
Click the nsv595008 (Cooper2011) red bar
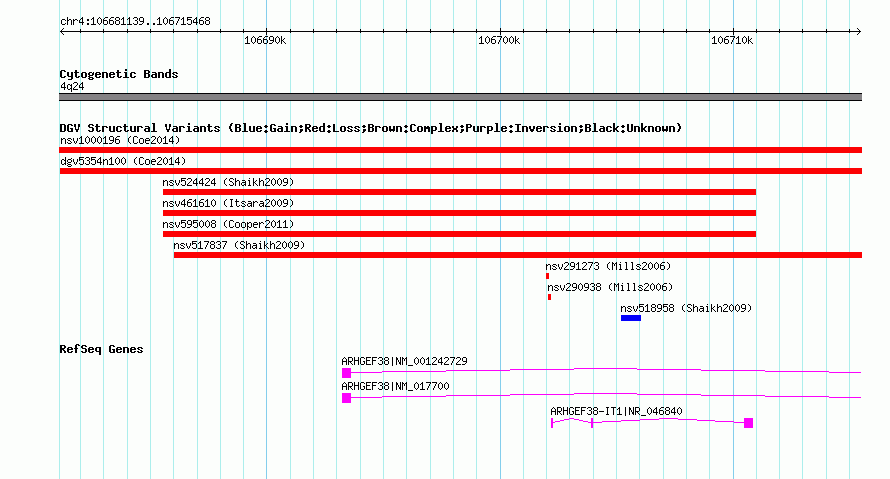point(459,234)
